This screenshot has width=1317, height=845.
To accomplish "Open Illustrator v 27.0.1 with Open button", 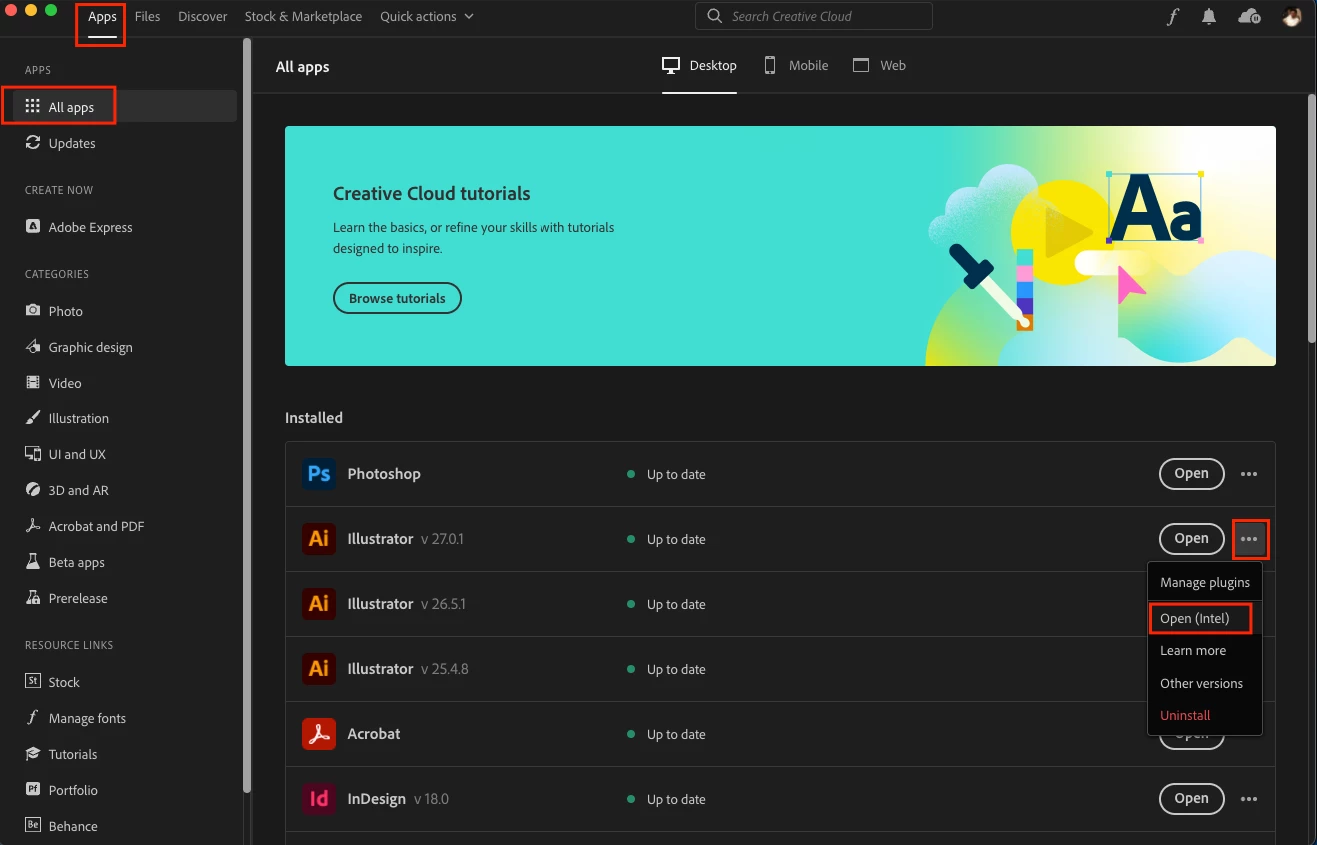I will click(x=1191, y=539).
